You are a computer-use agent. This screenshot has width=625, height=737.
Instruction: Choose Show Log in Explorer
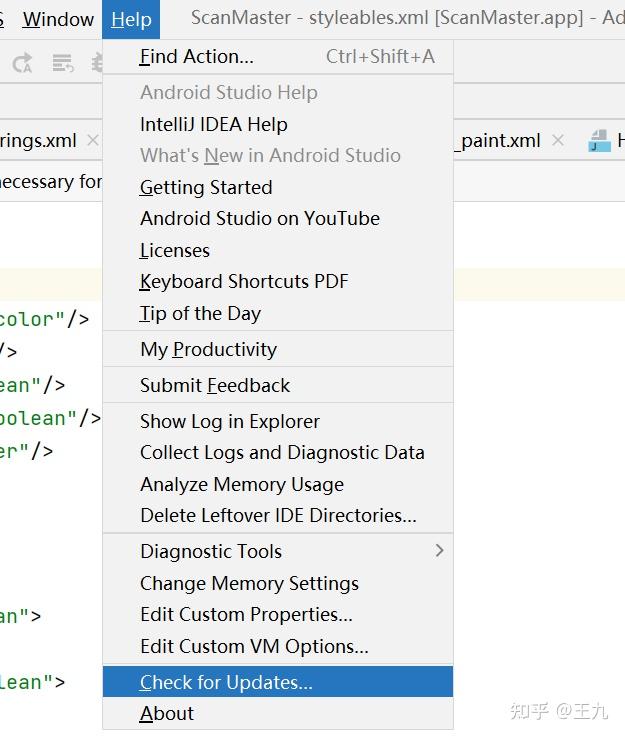(230, 421)
